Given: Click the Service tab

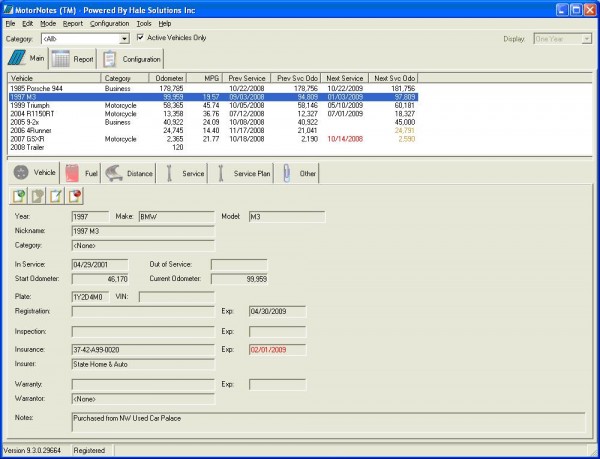Looking at the screenshot, I should coord(186,173).
